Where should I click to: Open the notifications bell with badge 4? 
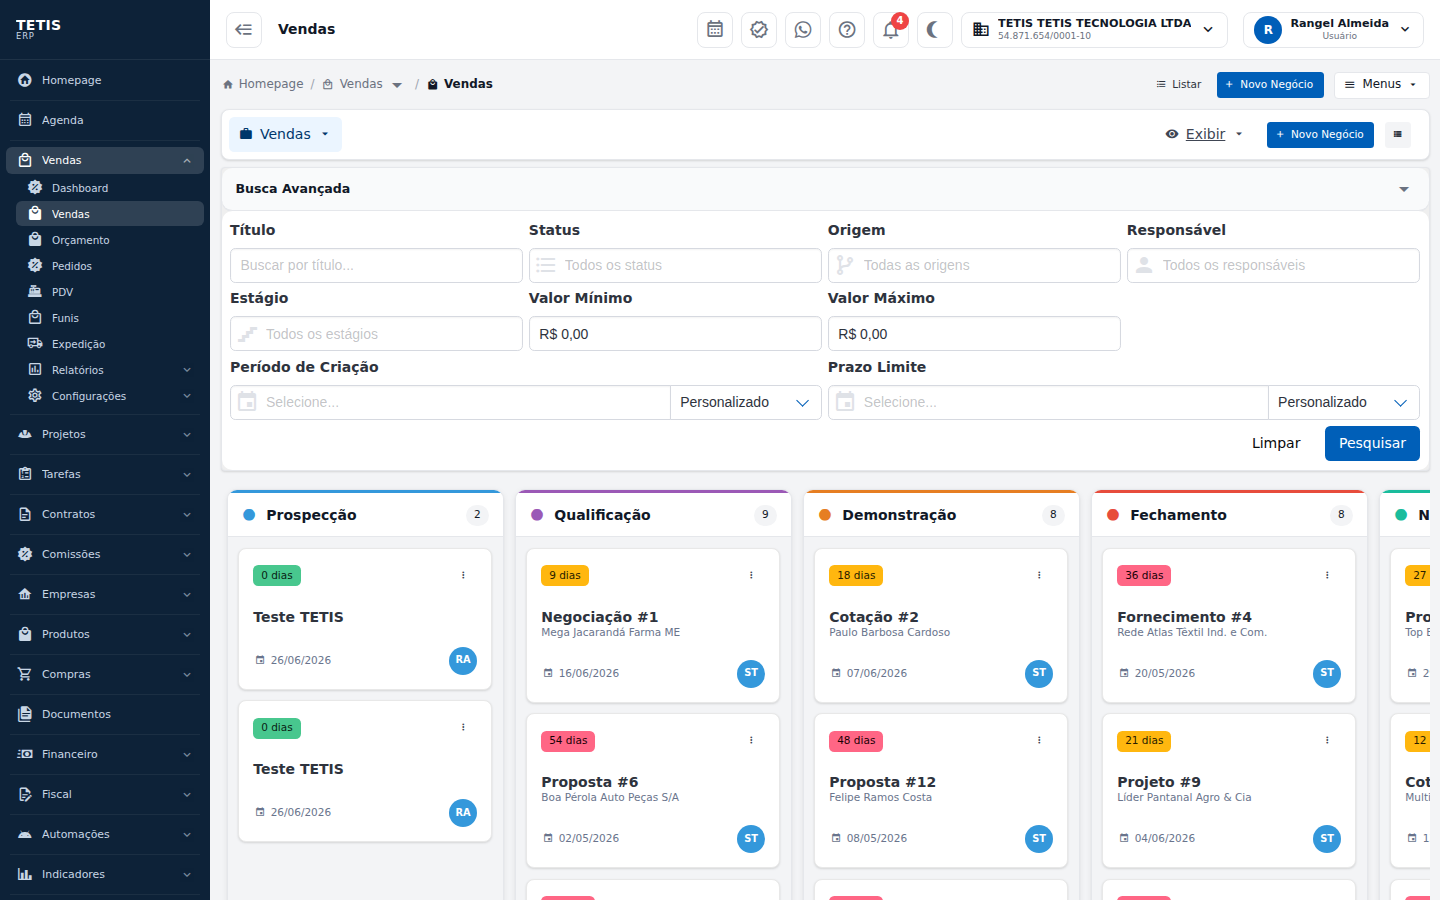click(x=891, y=30)
